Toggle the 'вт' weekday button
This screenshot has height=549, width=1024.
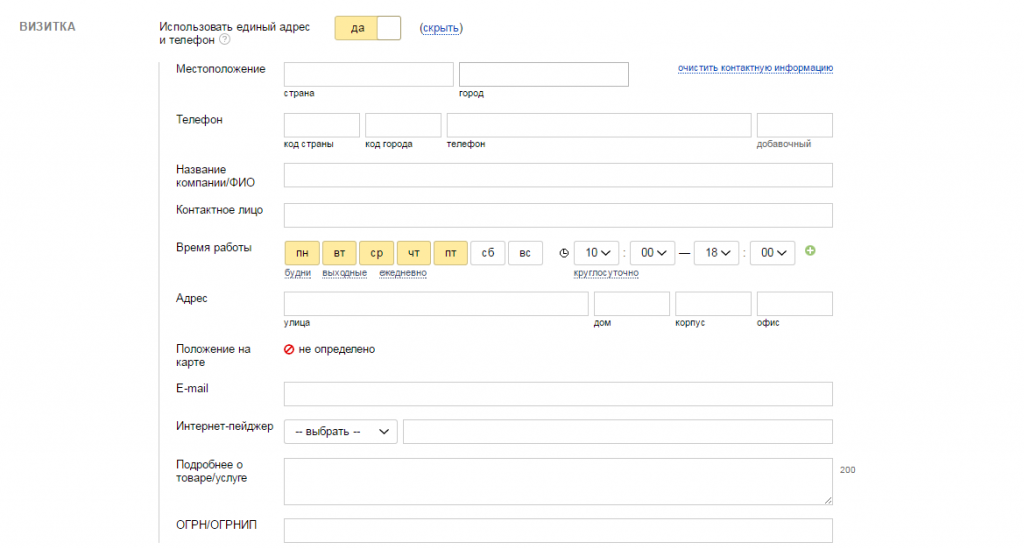(339, 253)
